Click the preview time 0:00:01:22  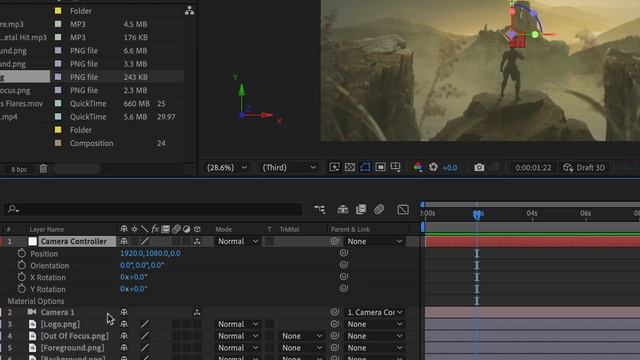point(533,168)
